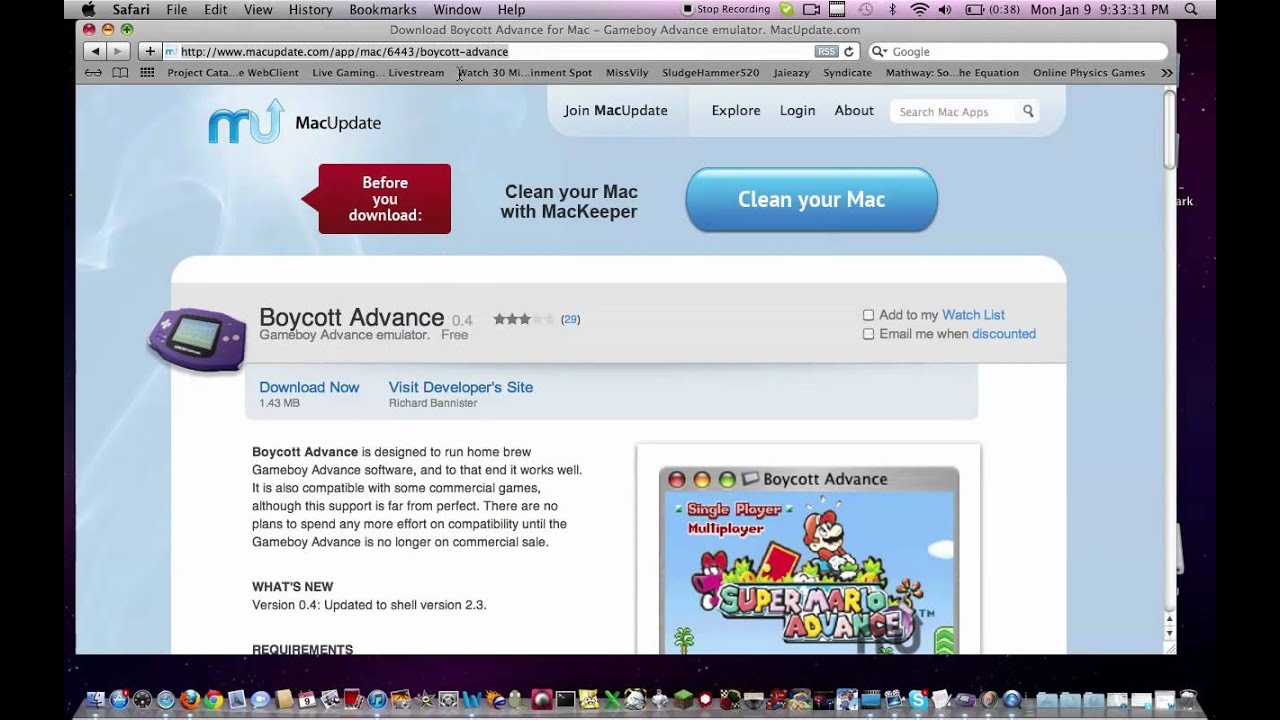Click the video camera menu bar icon
The width and height of the screenshot is (1280, 720).
tap(811, 10)
